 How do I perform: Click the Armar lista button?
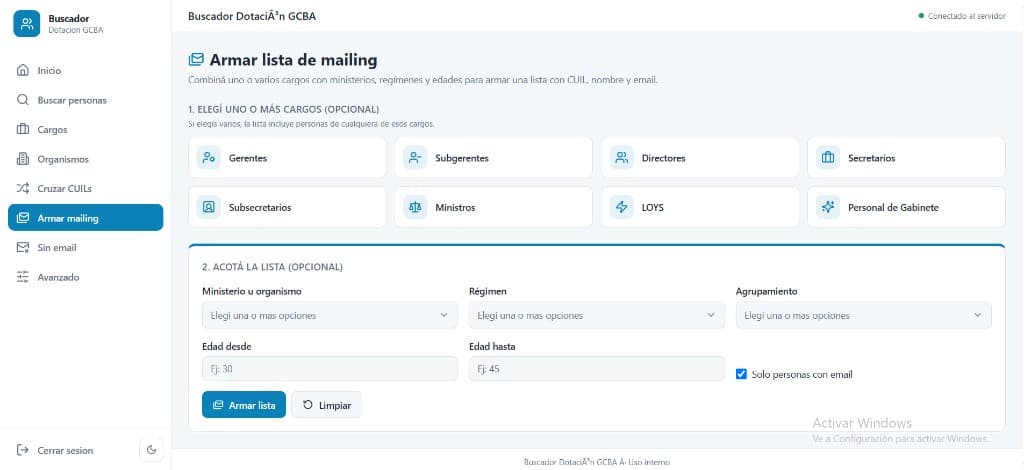point(244,405)
